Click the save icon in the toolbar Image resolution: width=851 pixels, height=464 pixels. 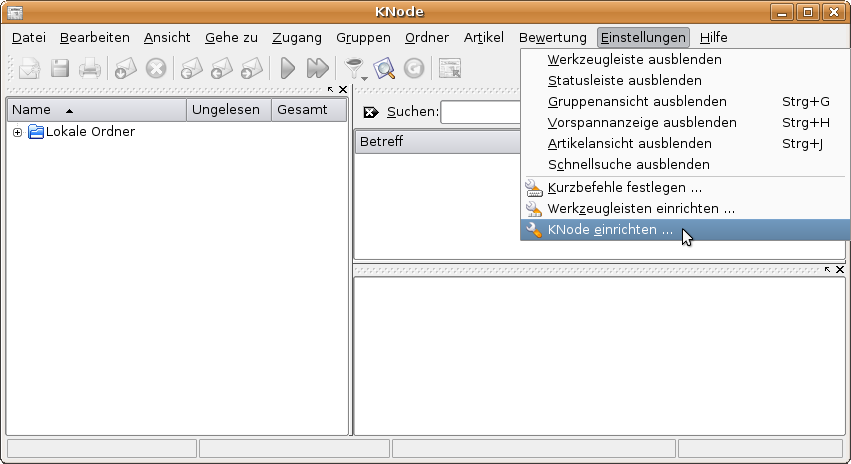pyautogui.click(x=60, y=69)
